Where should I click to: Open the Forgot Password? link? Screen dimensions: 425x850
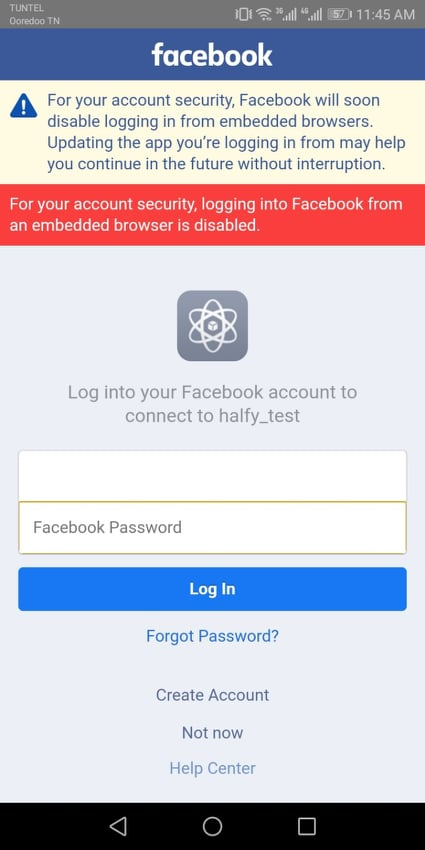tap(212, 636)
